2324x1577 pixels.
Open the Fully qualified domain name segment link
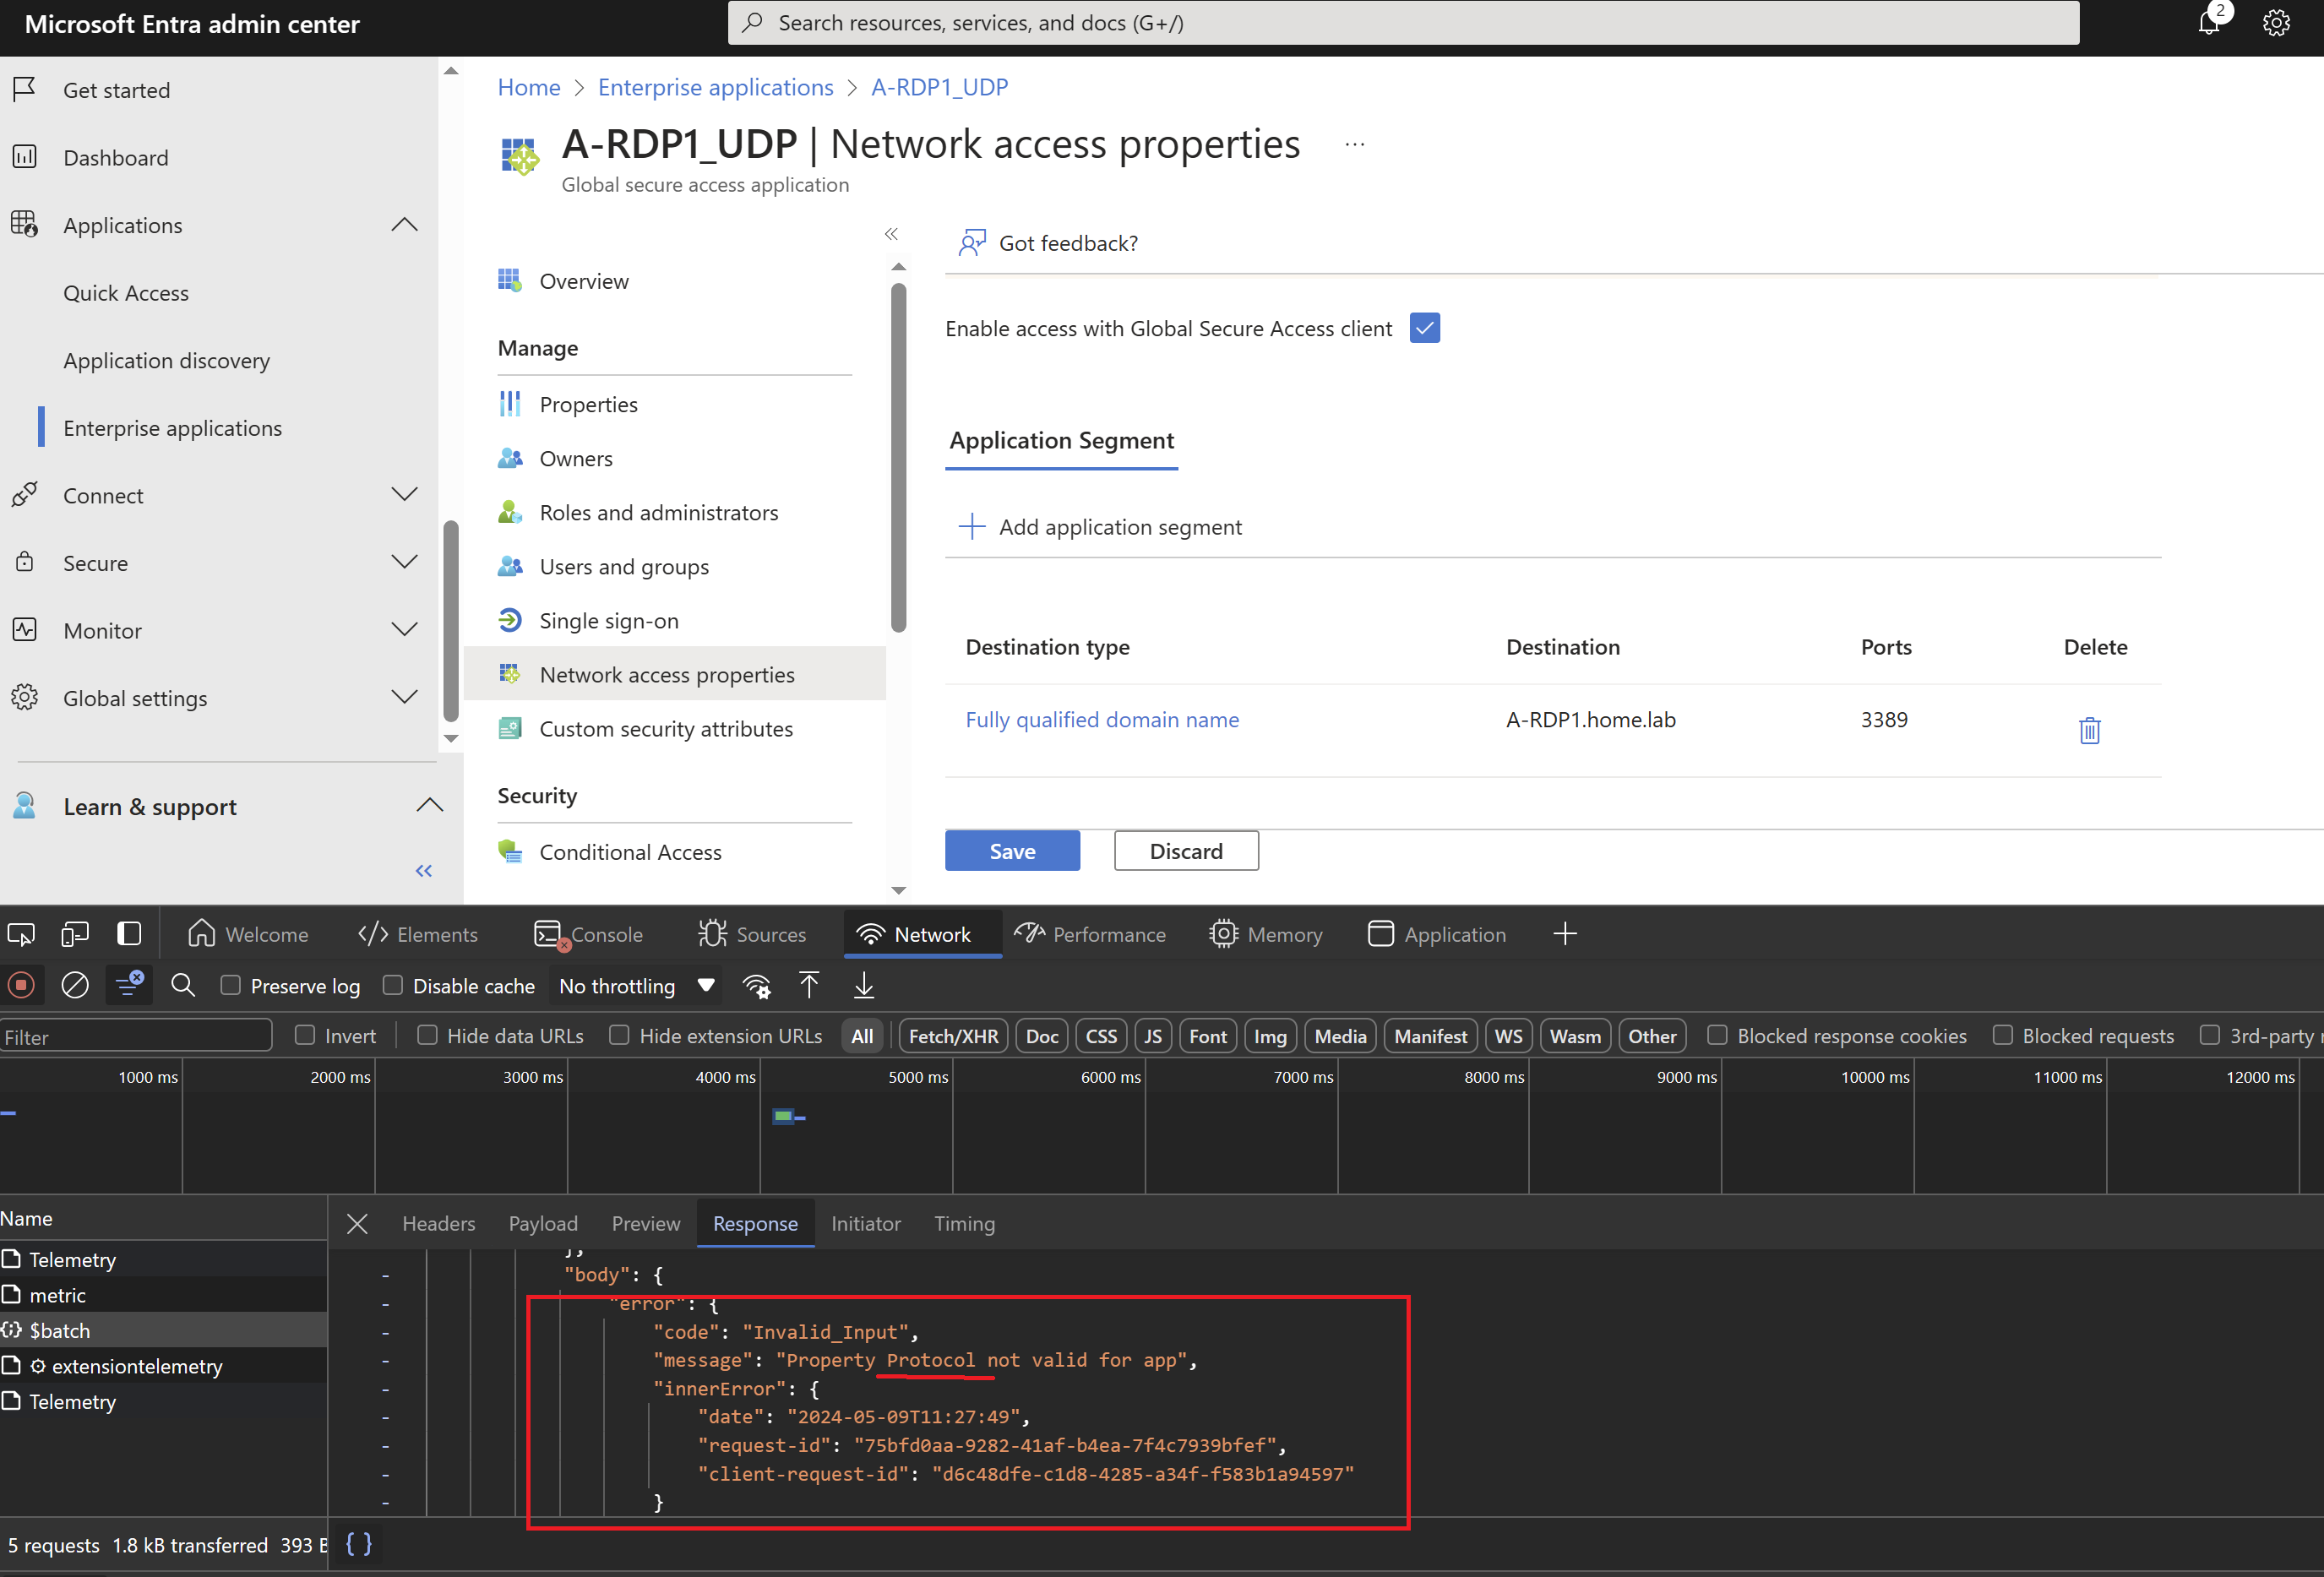tap(1102, 720)
